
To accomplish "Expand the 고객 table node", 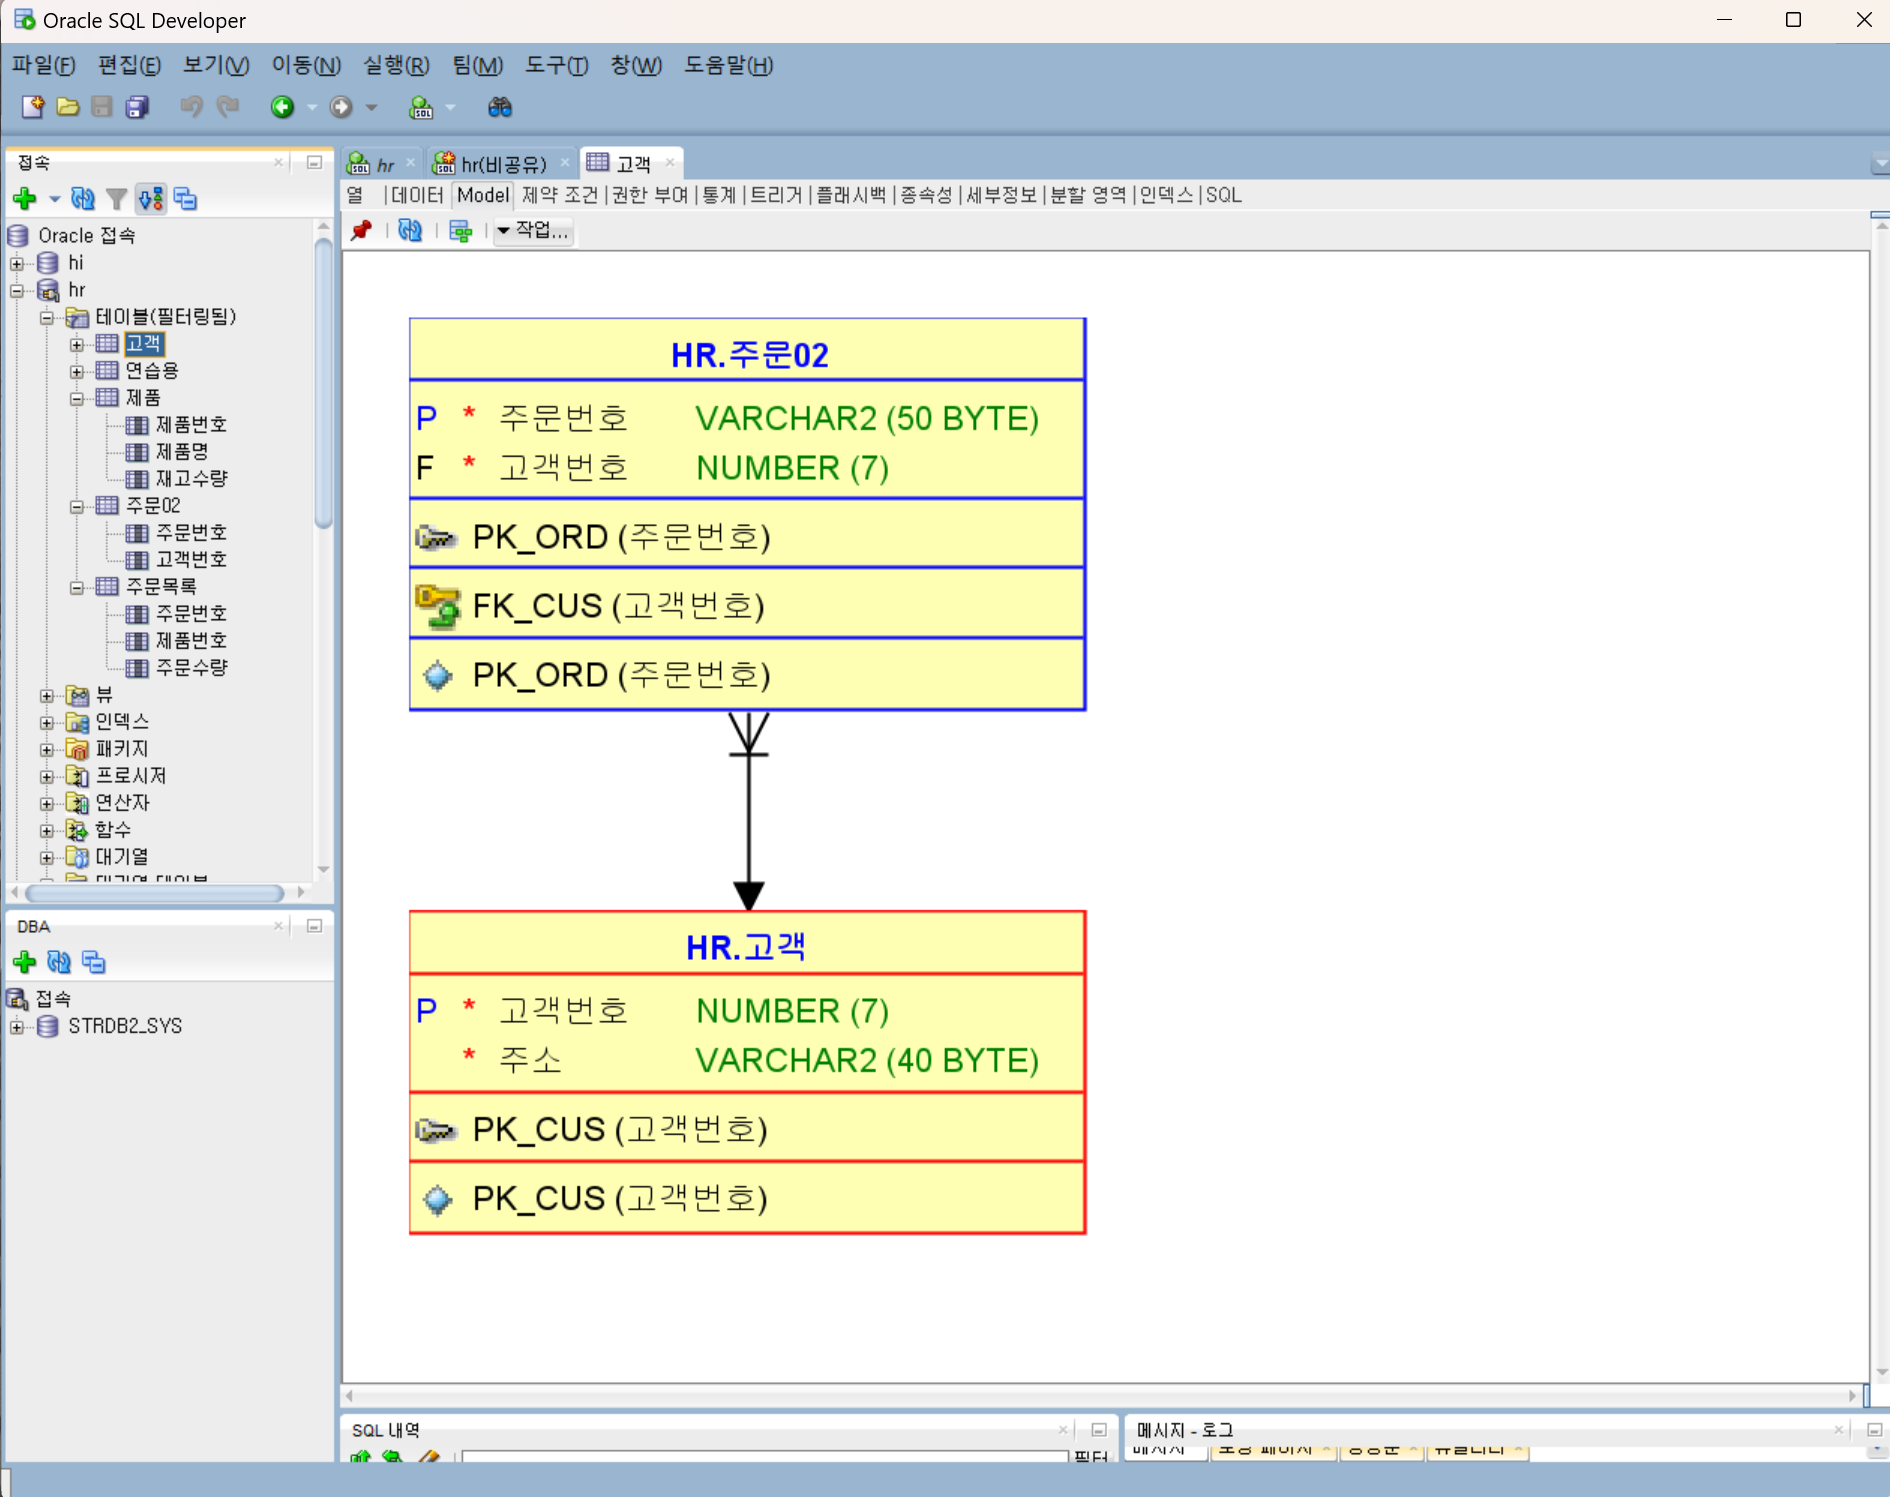I will point(77,345).
